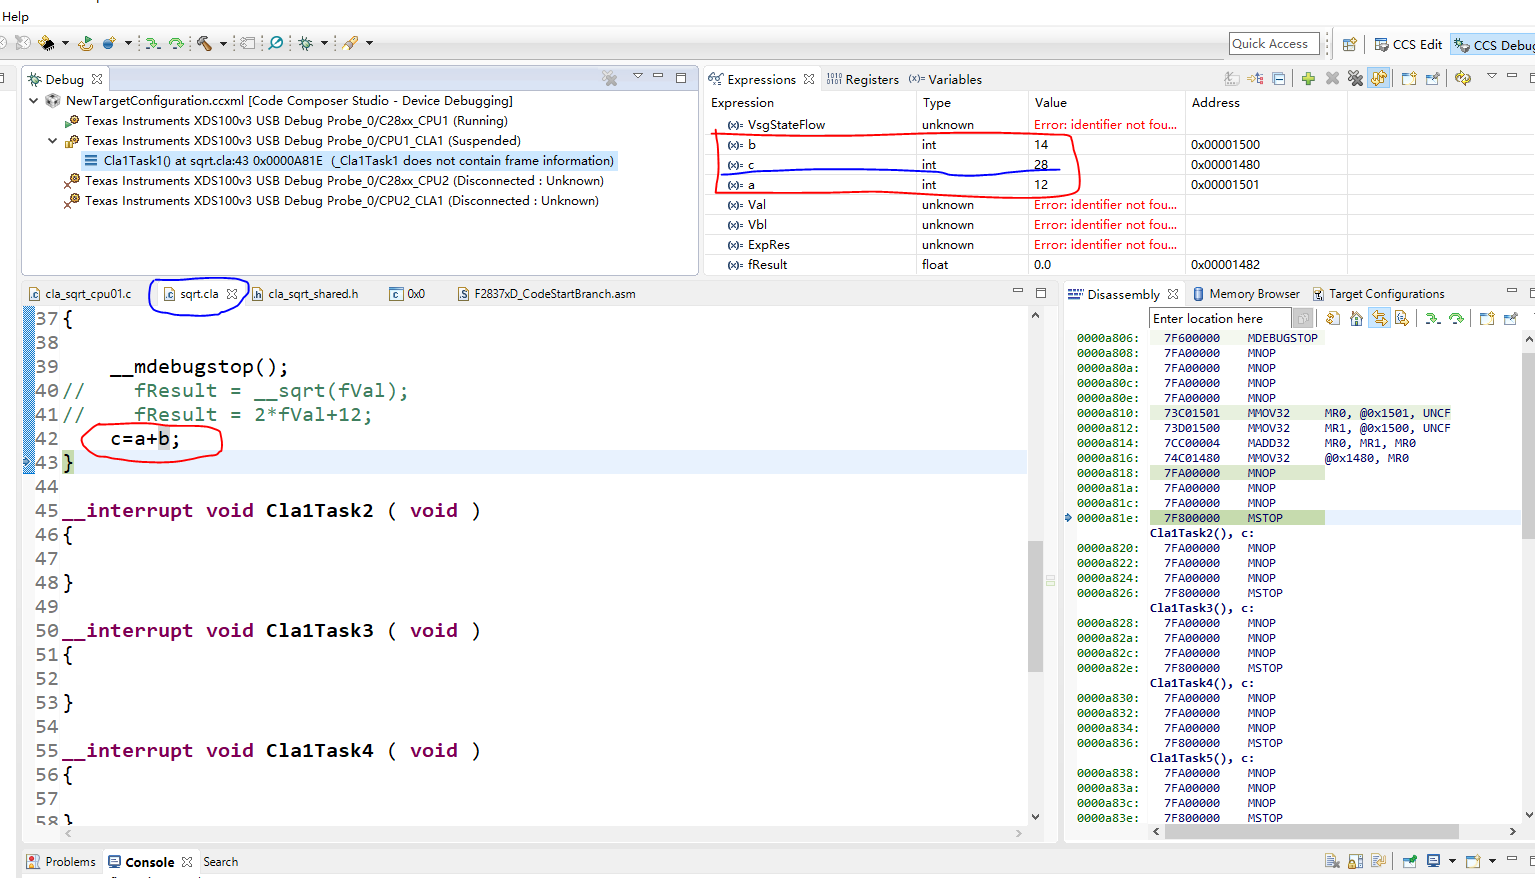Collapse the CPU1_CLA1 (Suspended) tree node
Viewport: 1535px width, 878px height.
tap(53, 141)
